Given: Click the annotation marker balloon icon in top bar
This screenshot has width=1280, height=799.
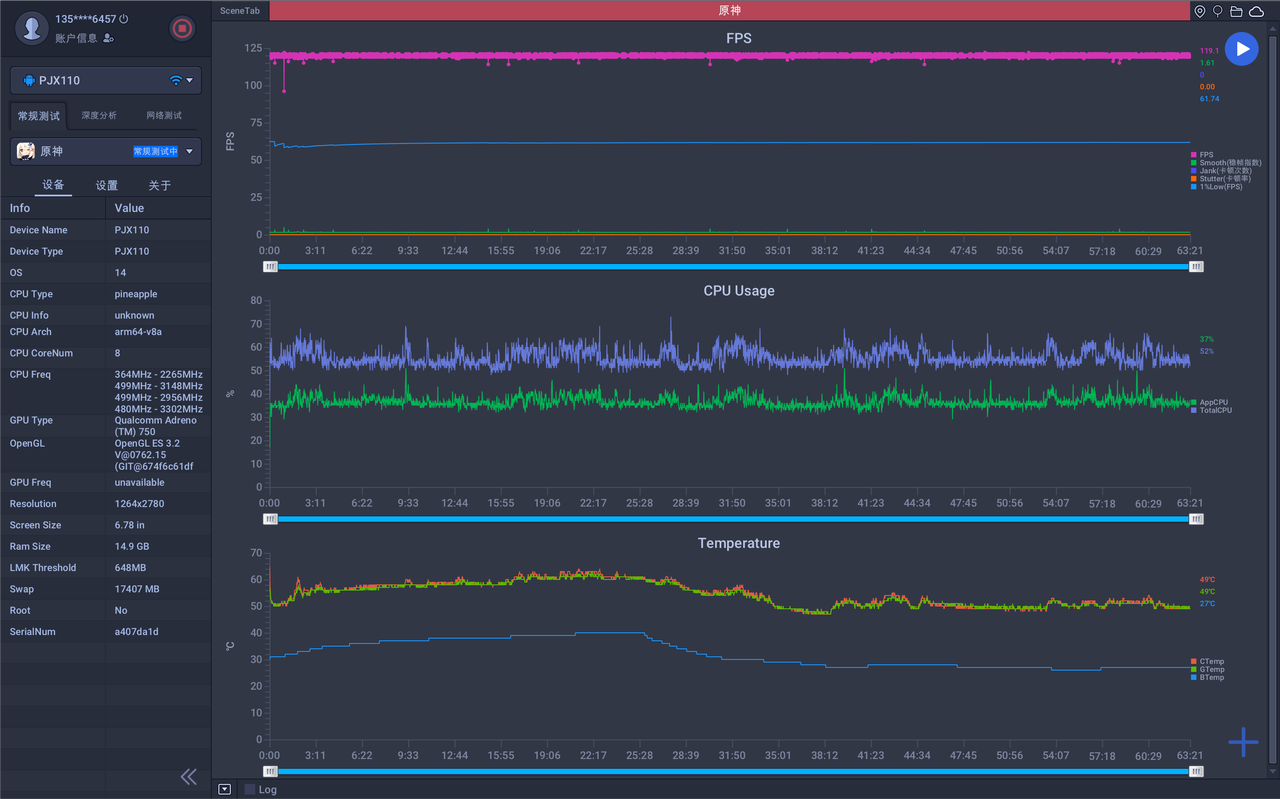Looking at the screenshot, I should (x=1217, y=11).
